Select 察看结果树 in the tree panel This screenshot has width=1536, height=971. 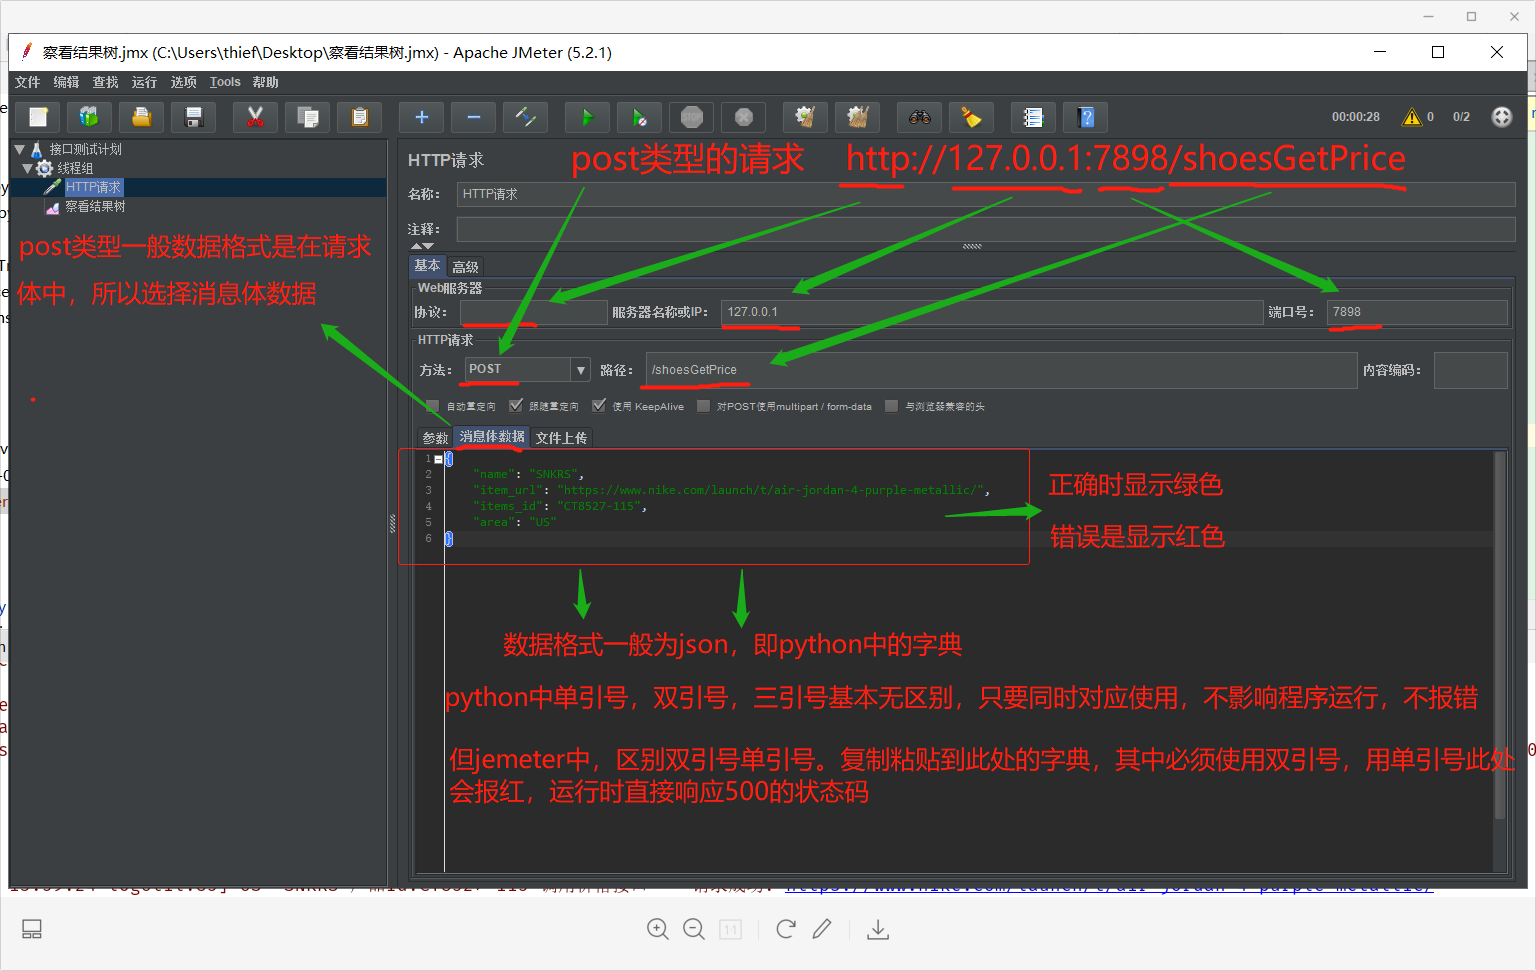point(96,206)
